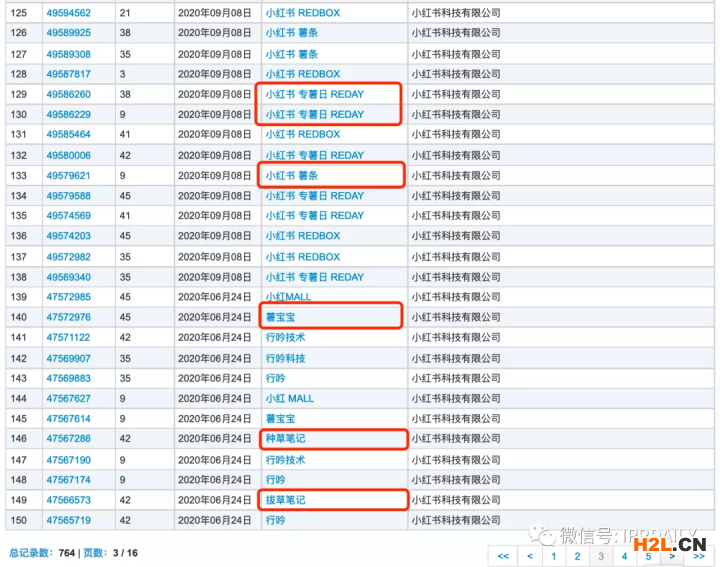Open 薯宝宝 trademark in row 145
The width and height of the screenshot is (720, 567).
pos(280,418)
